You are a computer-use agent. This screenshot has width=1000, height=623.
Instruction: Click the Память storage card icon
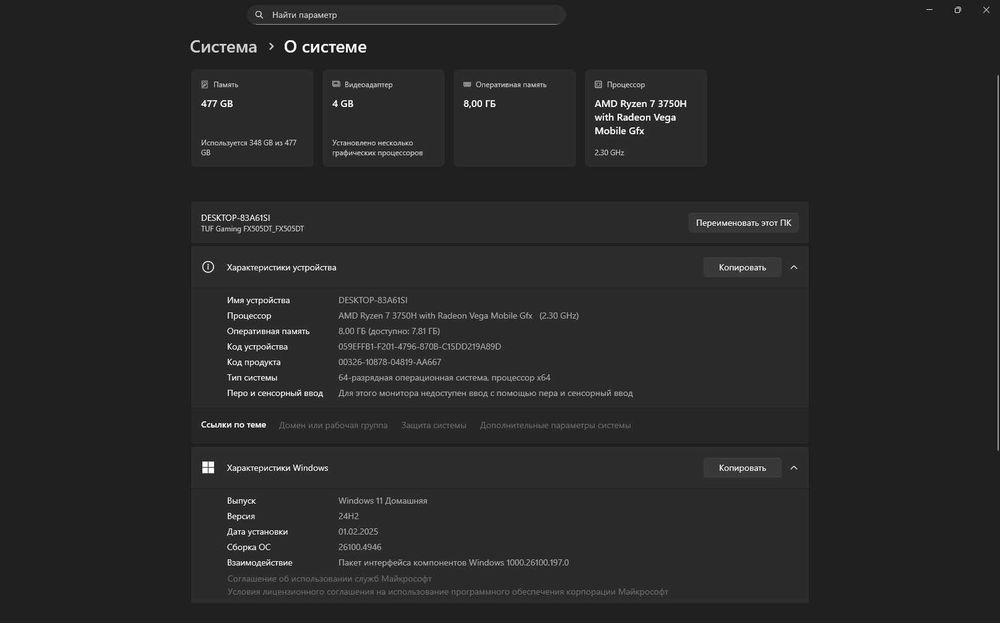(x=205, y=84)
